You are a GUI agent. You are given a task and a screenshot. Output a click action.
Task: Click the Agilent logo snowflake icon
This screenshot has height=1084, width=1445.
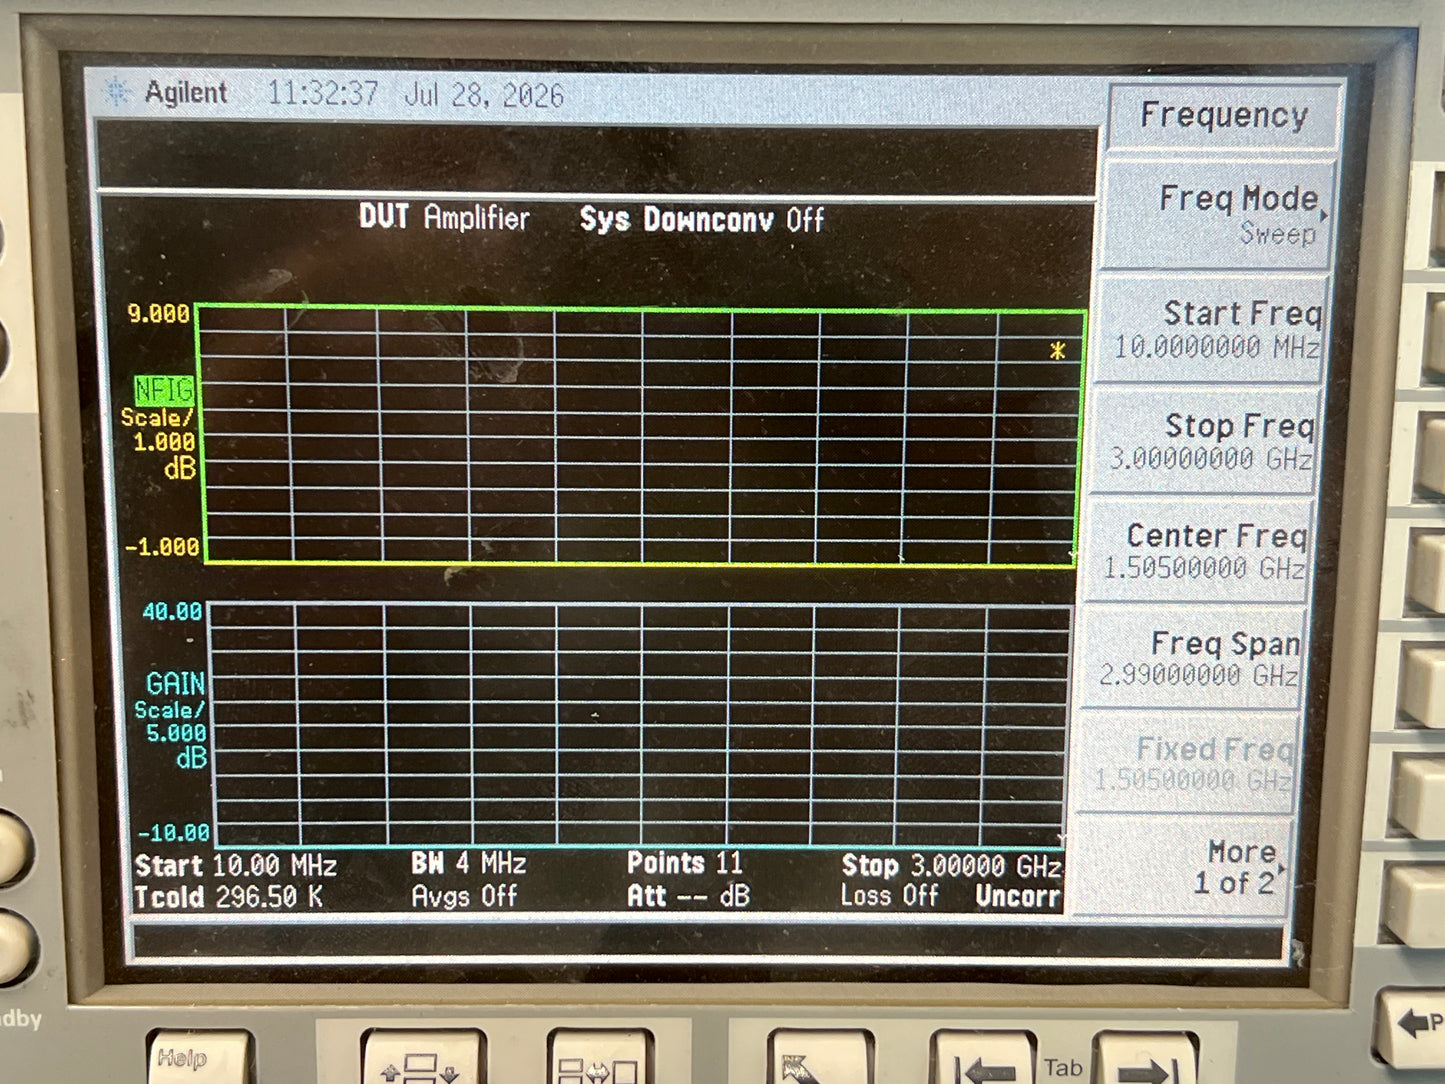click(x=118, y=93)
